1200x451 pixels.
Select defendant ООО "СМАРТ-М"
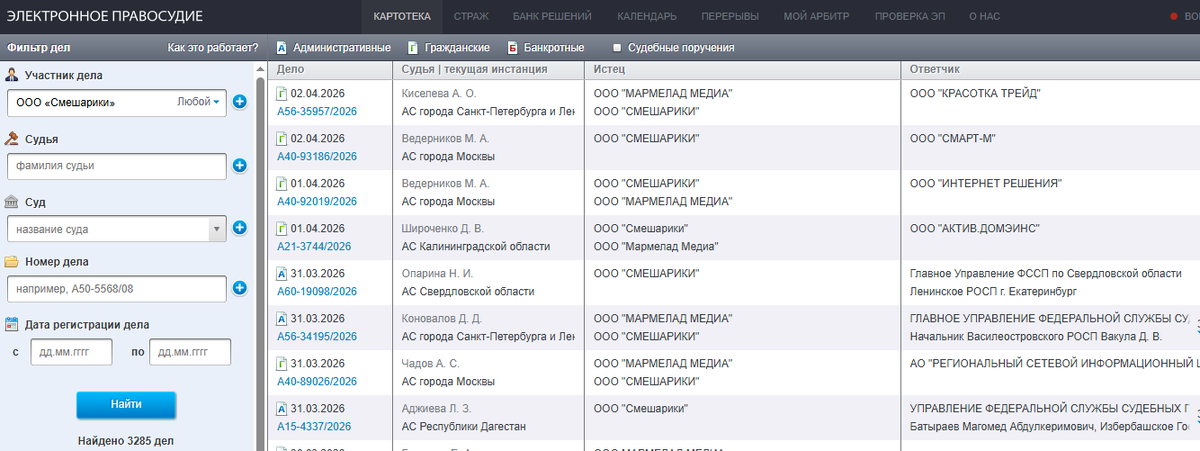point(953,139)
